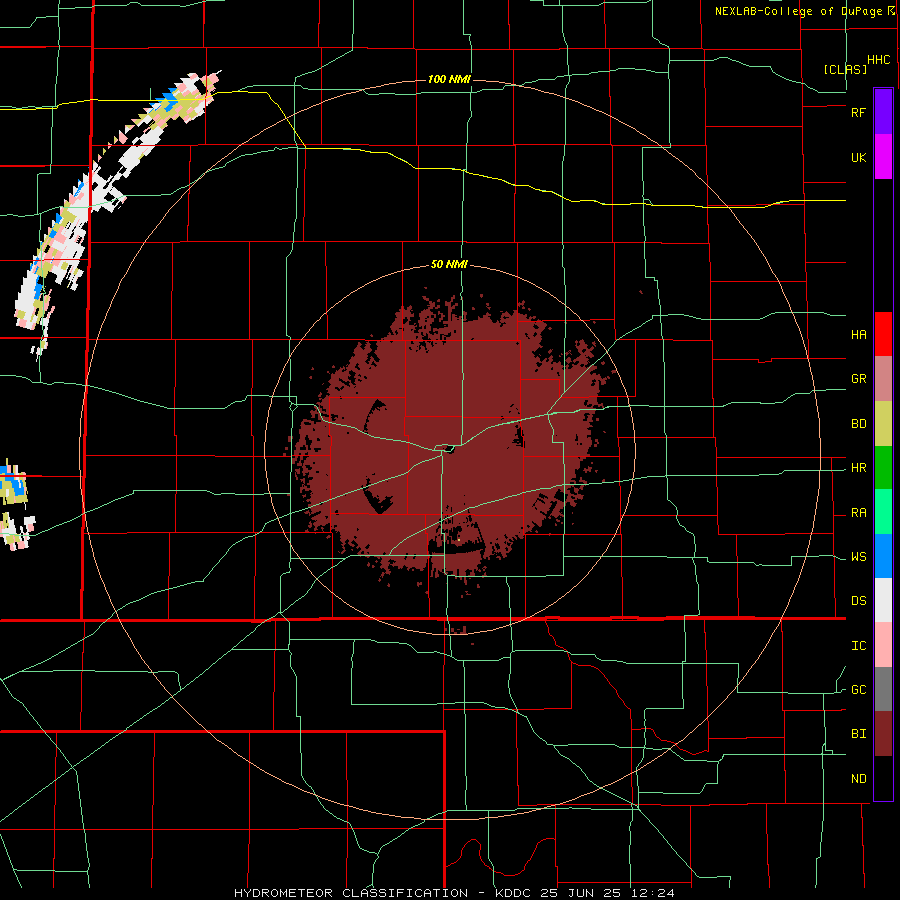Click the RA light green swatch
The image size is (900, 900).
pyautogui.click(x=883, y=512)
